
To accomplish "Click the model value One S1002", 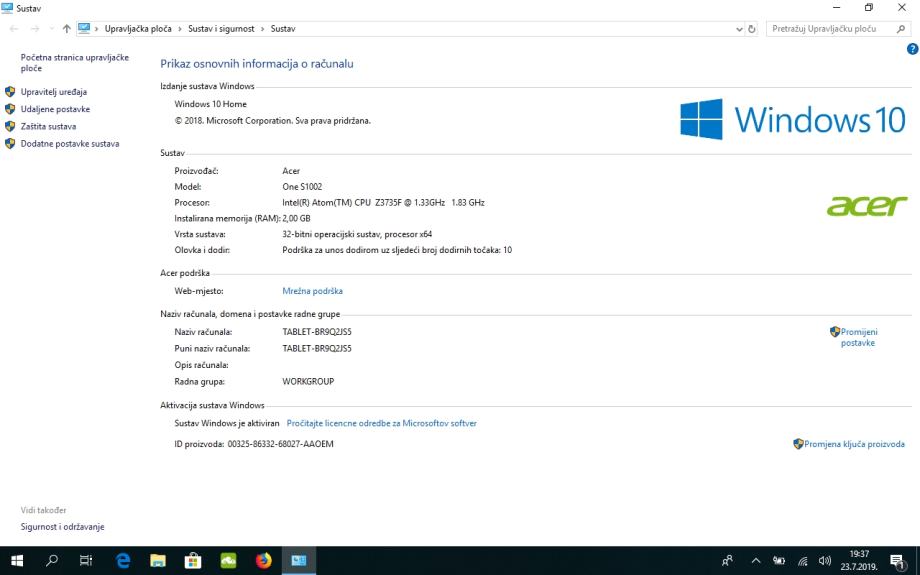I will [302, 187].
